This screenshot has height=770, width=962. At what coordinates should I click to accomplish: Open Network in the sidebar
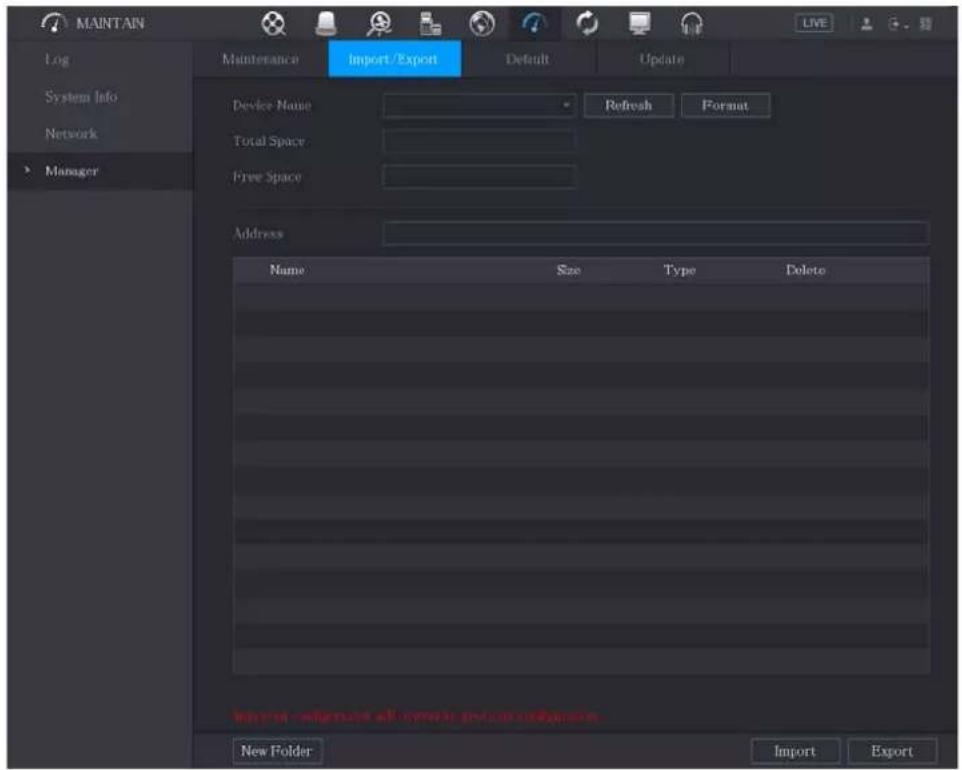click(x=71, y=133)
